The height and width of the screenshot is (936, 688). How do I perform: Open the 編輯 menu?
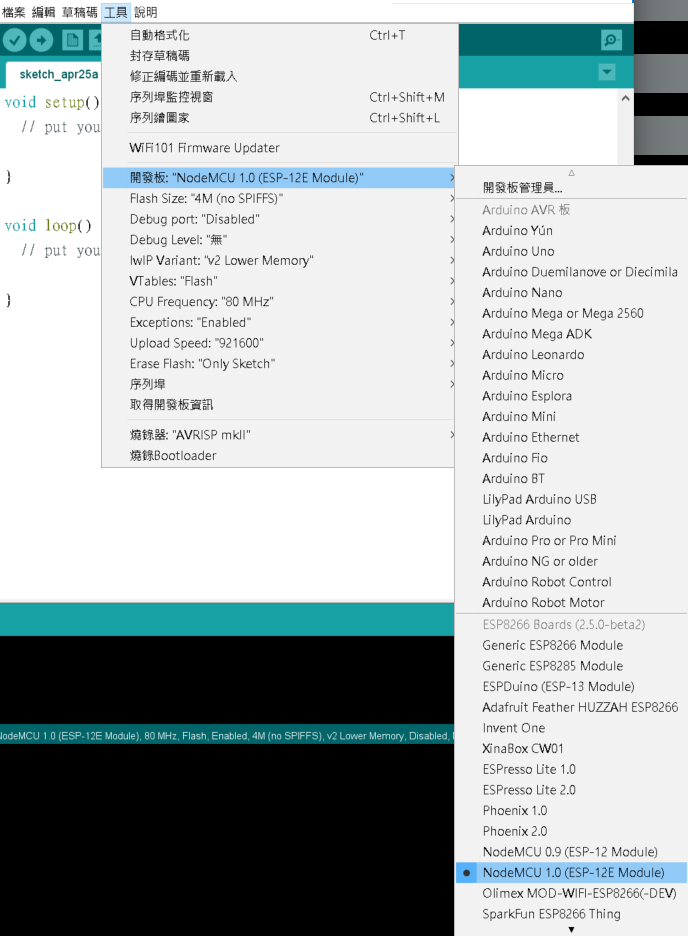44,12
